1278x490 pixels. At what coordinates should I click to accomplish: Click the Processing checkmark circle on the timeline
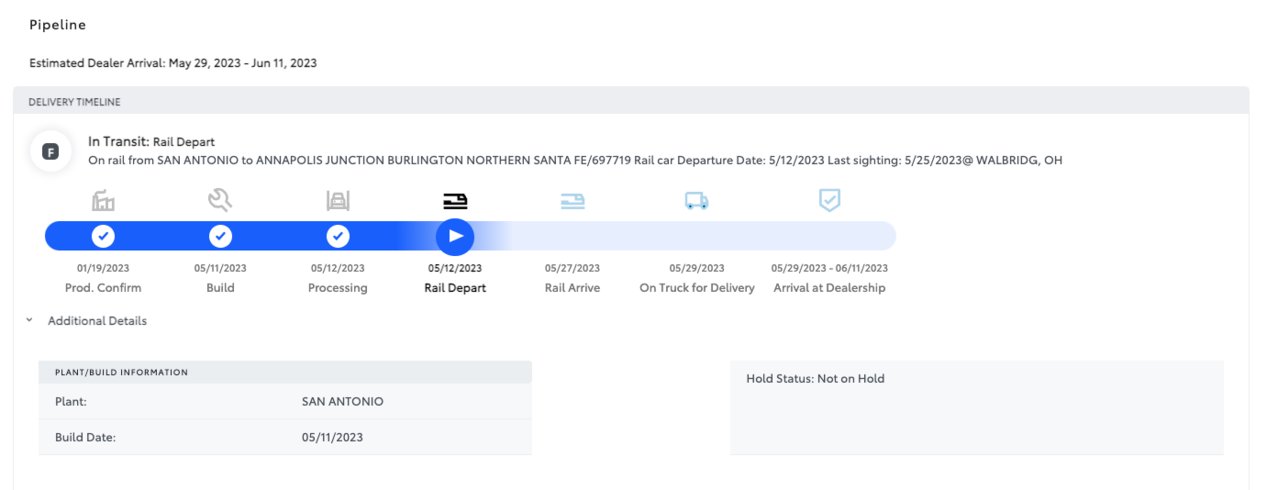(338, 236)
